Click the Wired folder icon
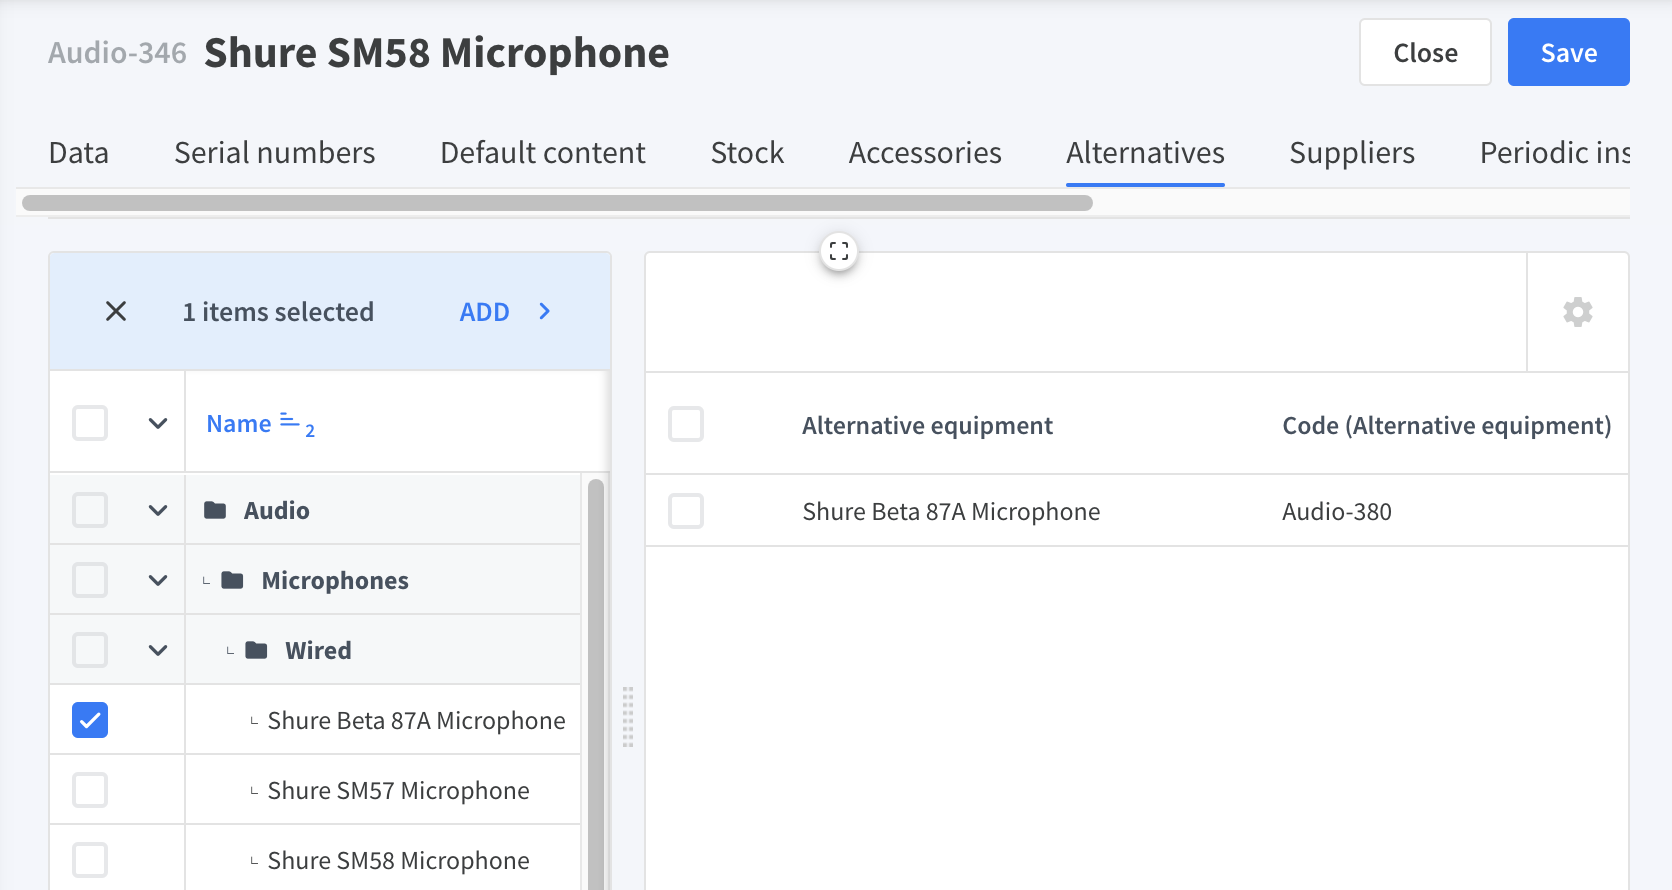This screenshot has height=890, width=1672. [257, 650]
